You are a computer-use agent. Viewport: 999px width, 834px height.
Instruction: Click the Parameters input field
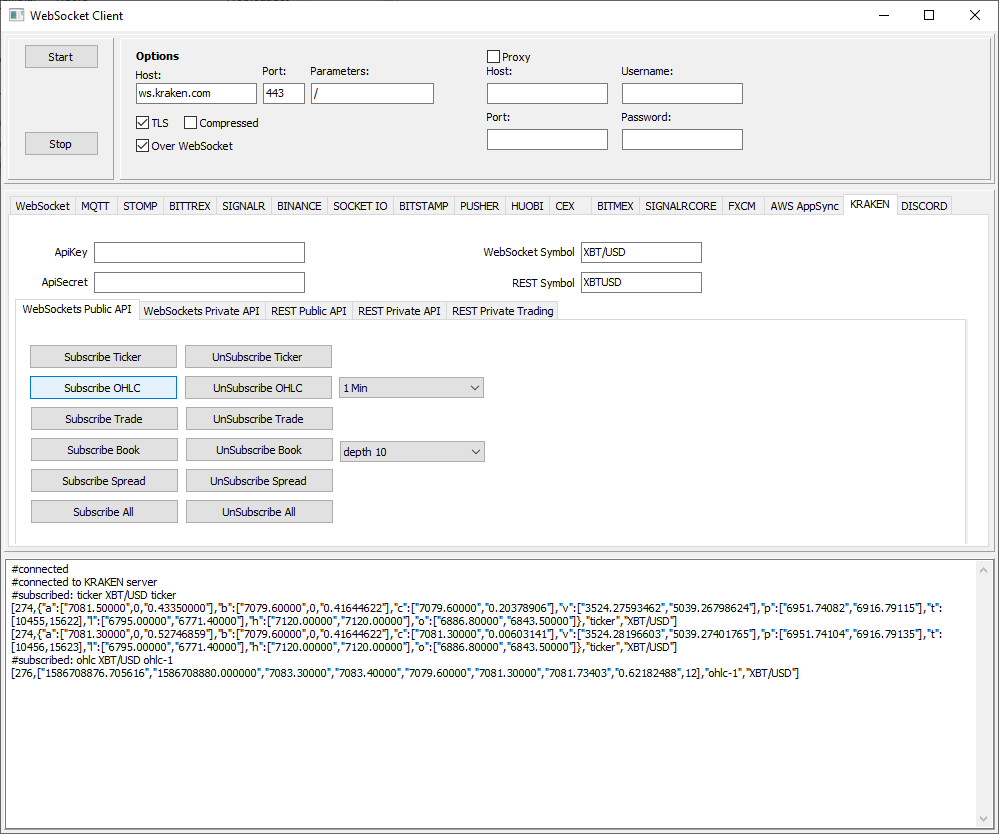tap(372, 93)
